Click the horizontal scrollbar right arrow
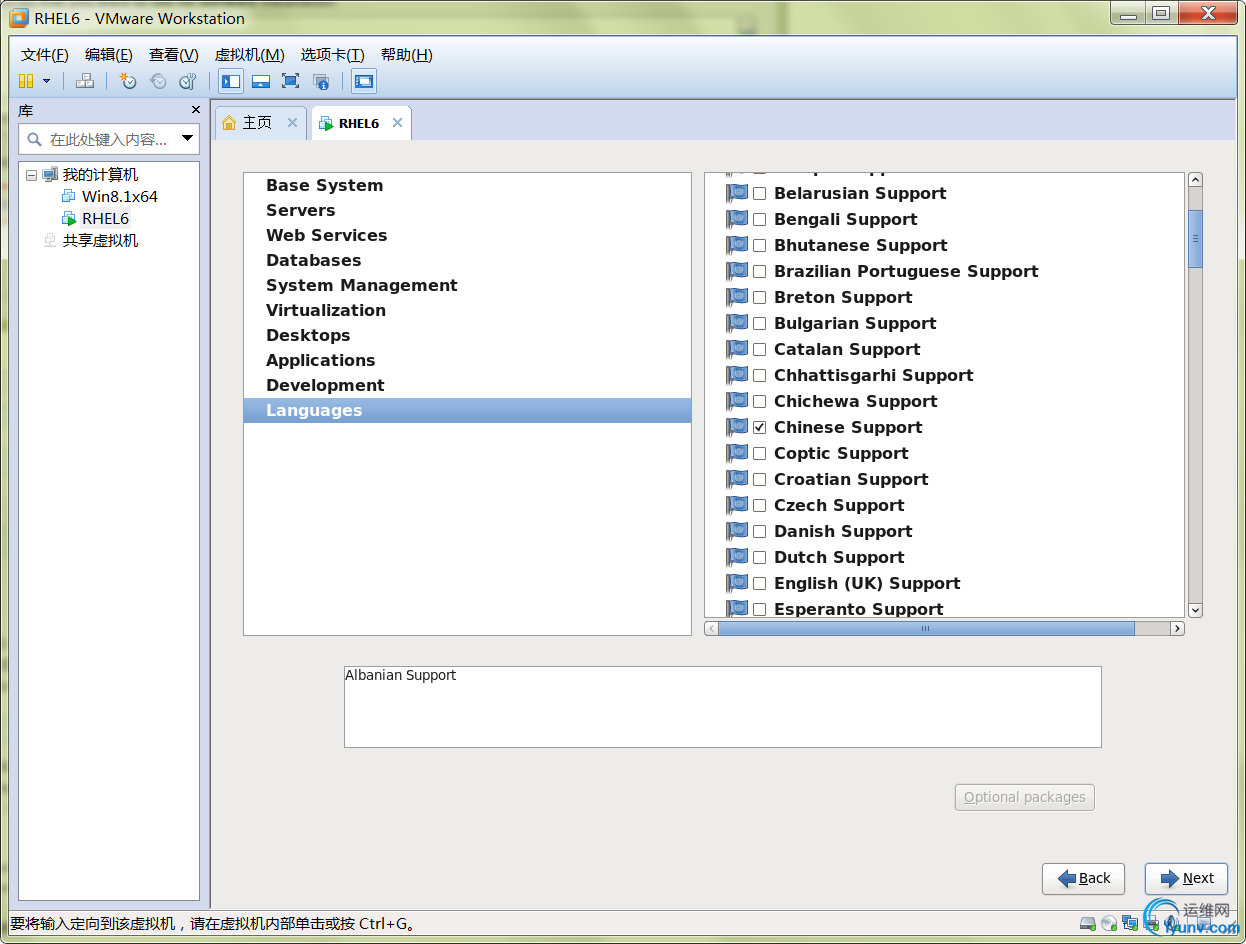This screenshot has height=944, width=1246. click(1177, 628)
